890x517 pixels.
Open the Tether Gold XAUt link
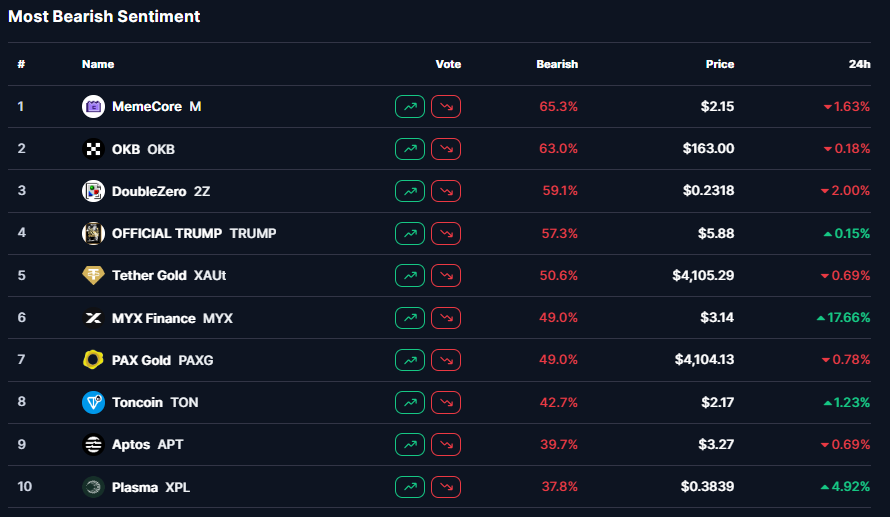pyautogui.click(x=176, y=275)
